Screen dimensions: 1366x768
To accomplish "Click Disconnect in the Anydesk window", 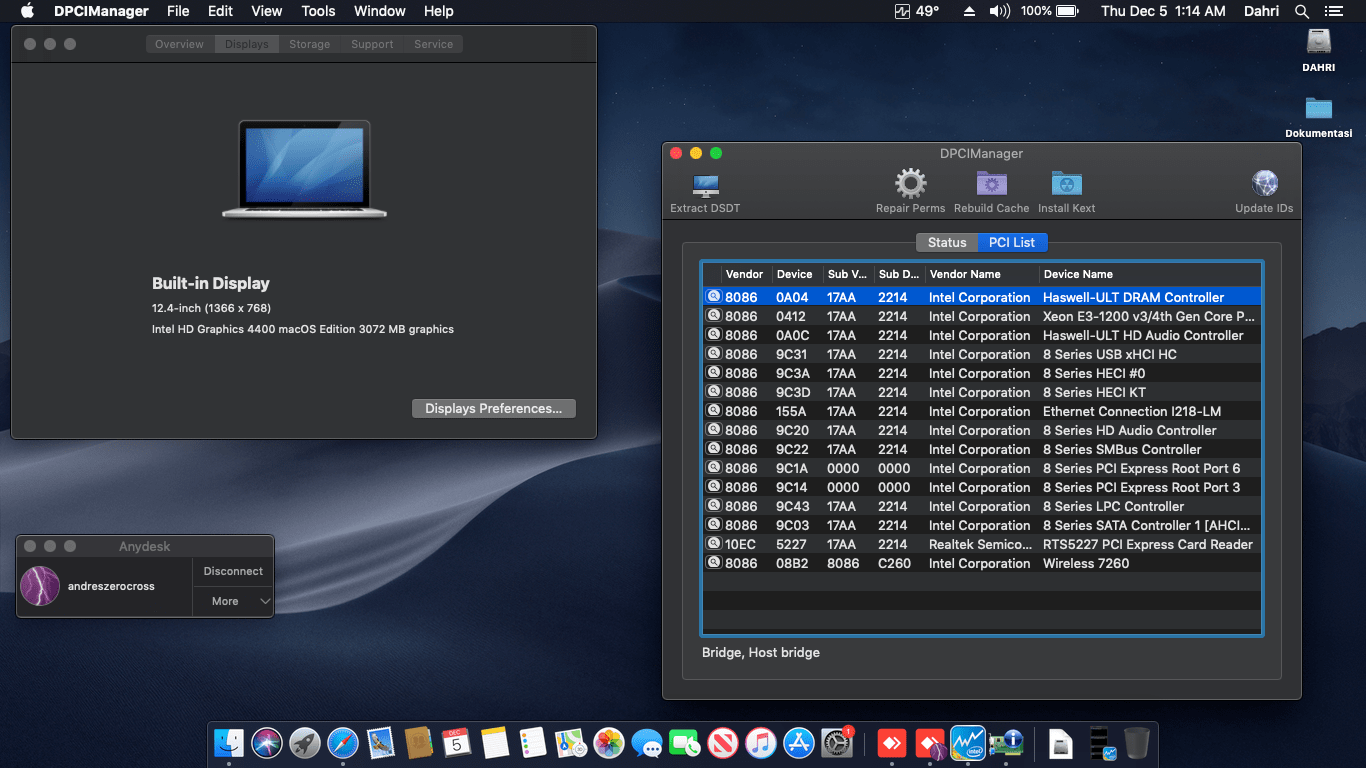I will coord(232,571).
